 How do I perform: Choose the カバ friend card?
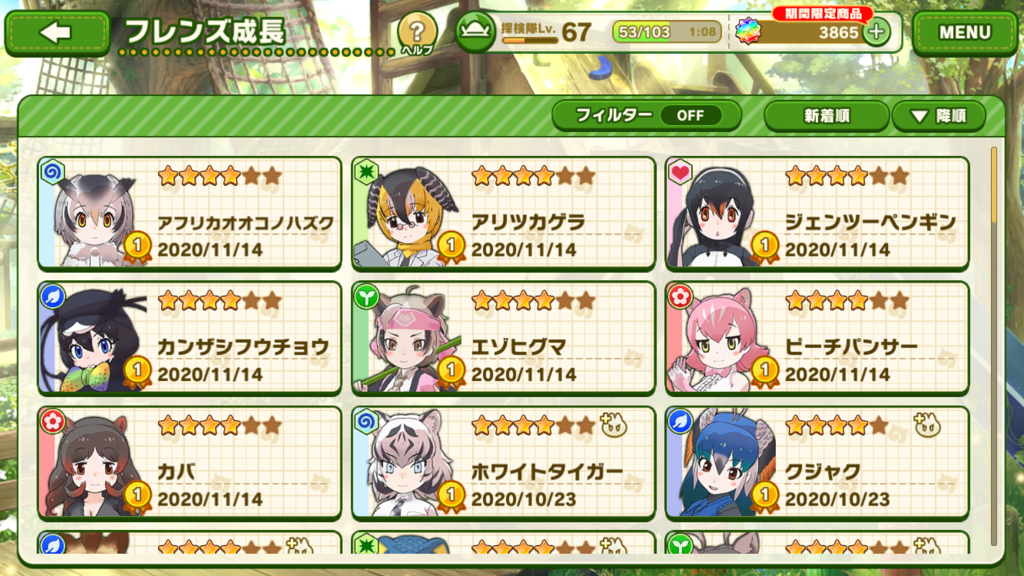[189, 463]
